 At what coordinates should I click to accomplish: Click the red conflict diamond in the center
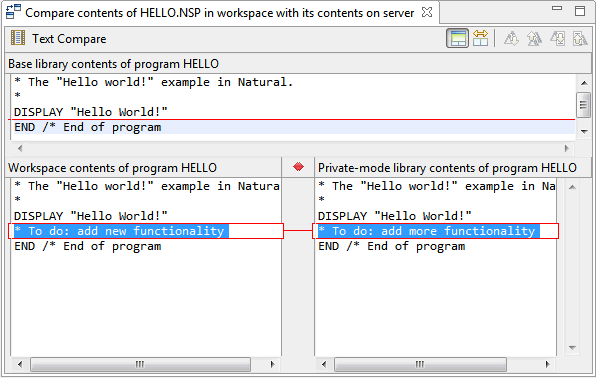coord(298,167)
